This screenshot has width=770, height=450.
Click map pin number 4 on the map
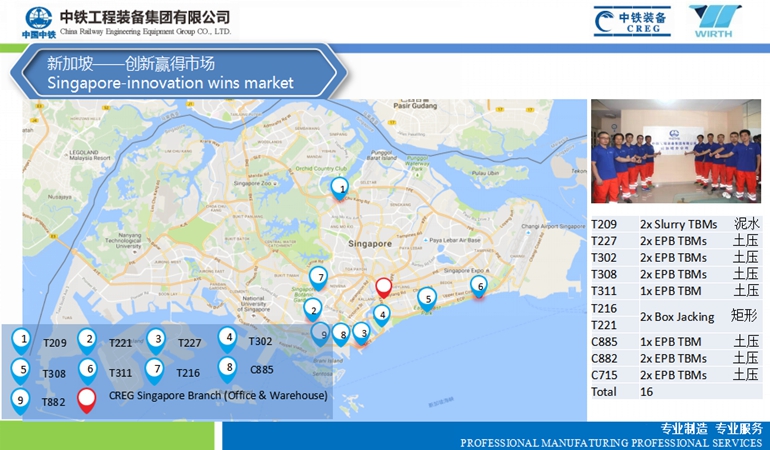point(382,316)
